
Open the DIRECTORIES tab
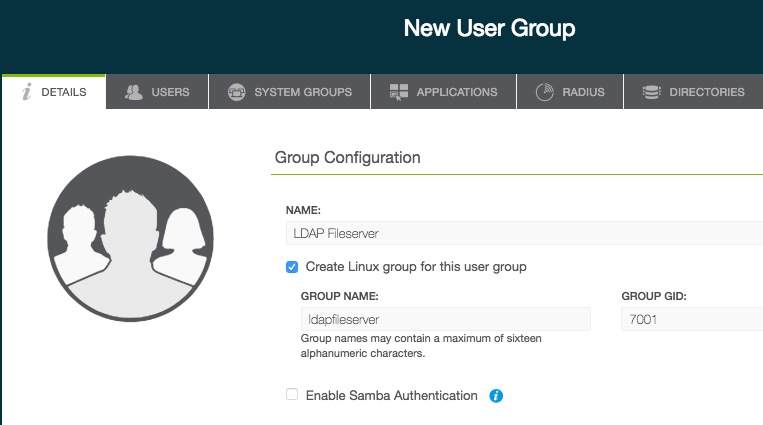(x=693, y=92)
